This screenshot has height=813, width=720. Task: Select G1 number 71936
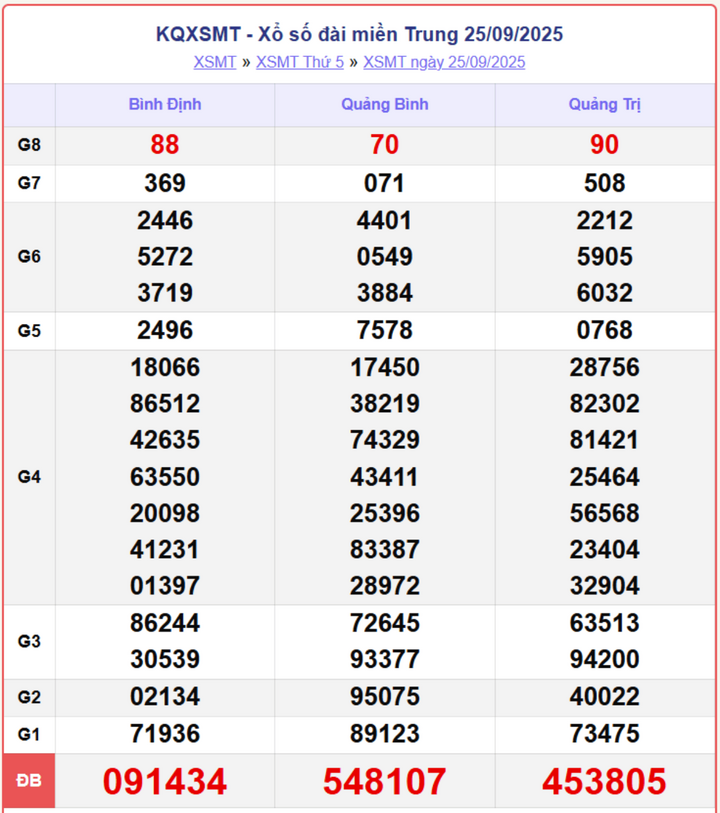pos(165,734)
